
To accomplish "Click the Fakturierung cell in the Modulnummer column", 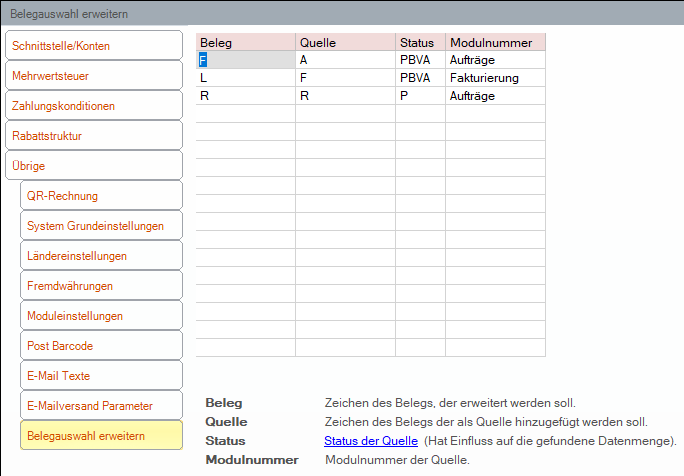I will pos(495,78).
